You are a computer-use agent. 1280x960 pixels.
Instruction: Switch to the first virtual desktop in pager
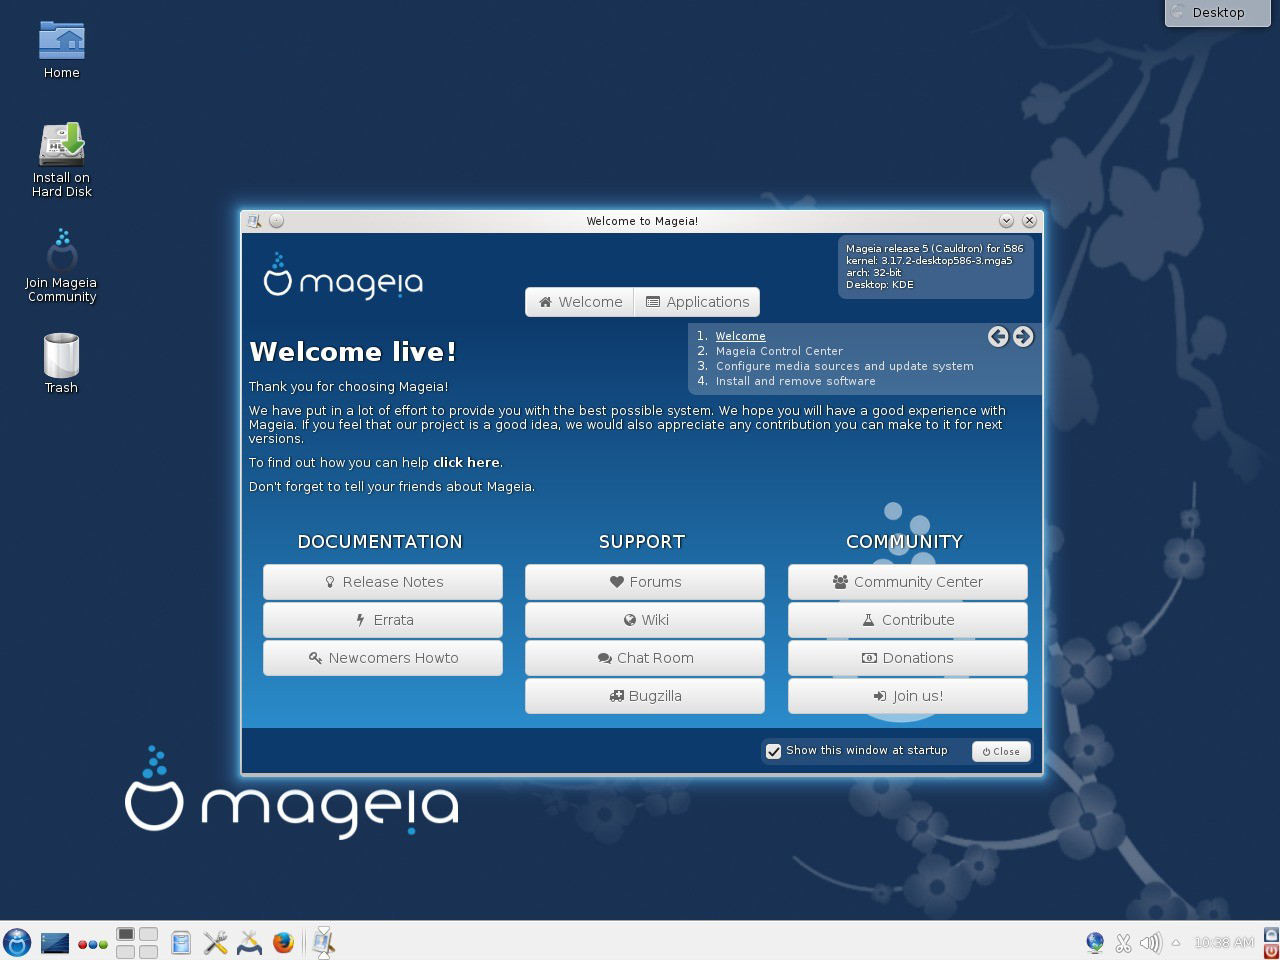125,934
